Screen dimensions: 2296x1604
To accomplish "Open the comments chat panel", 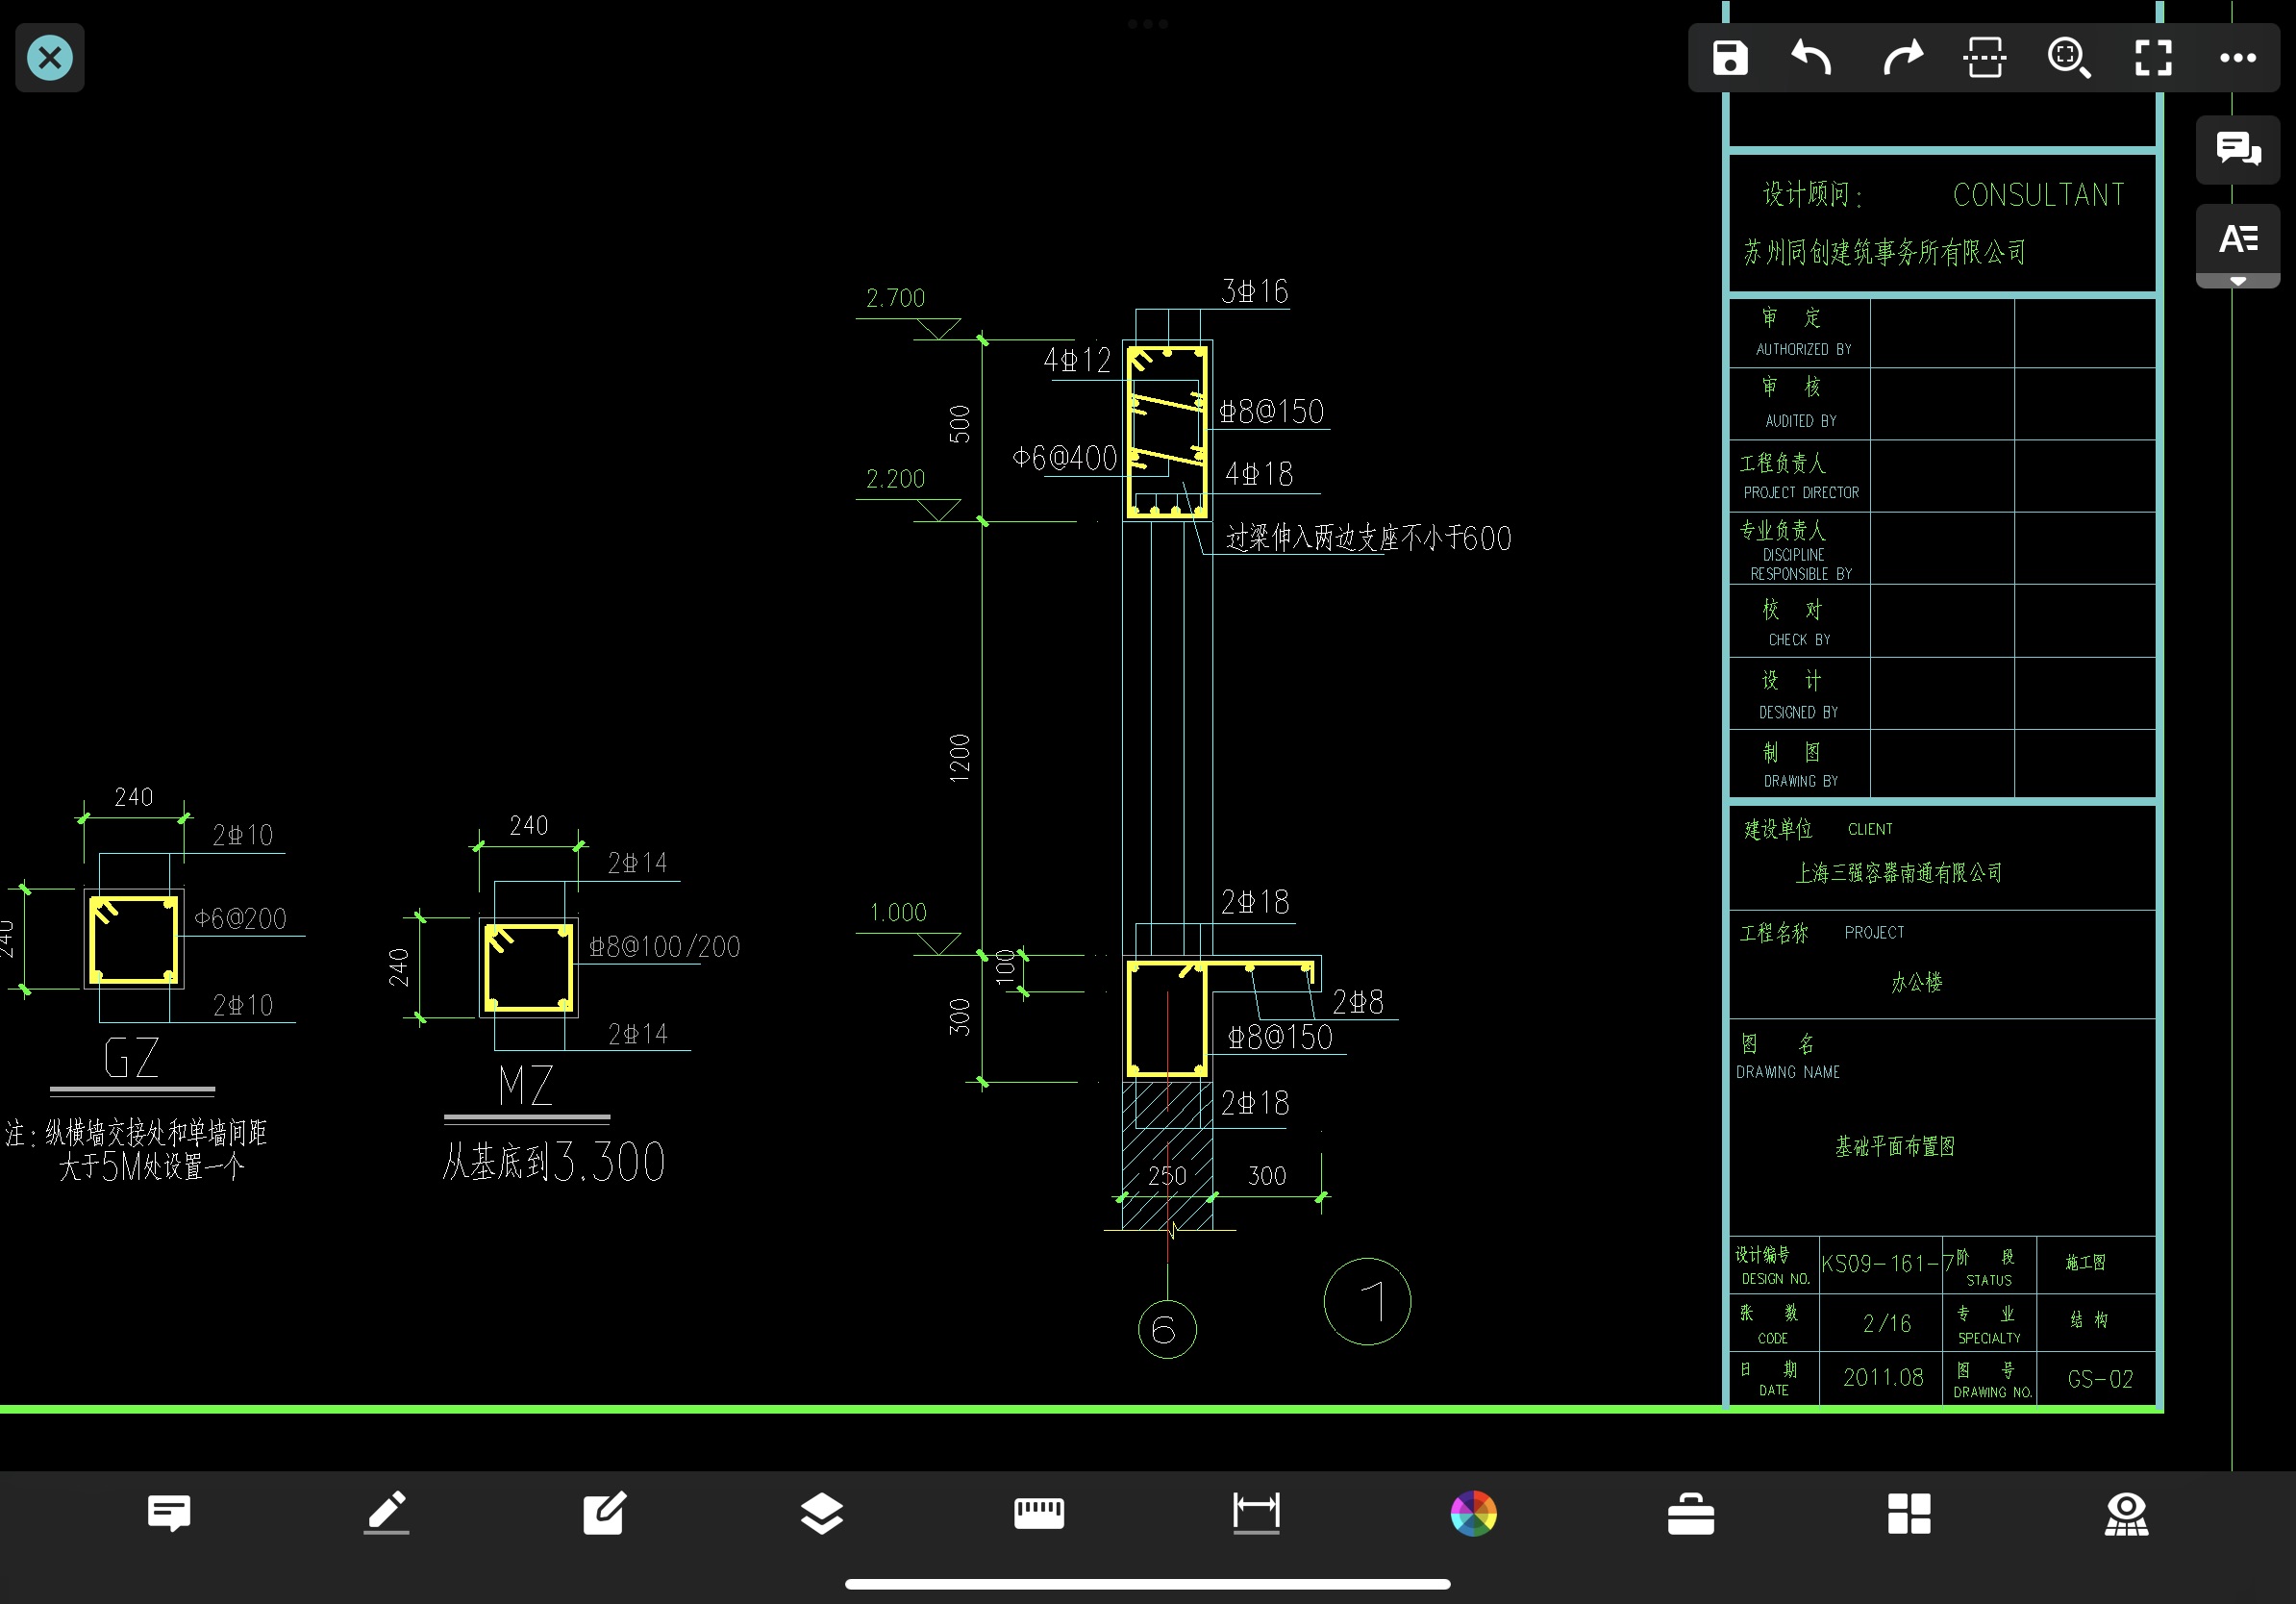I will [x=2238, y=149].
